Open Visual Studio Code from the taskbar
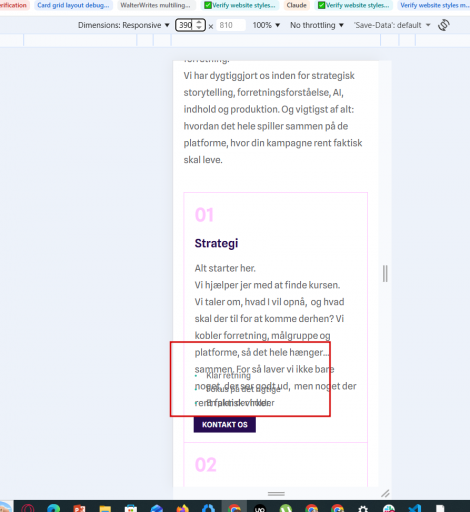Image resolution: width=470 pixels, height=512 pixels. pos(414,508)
